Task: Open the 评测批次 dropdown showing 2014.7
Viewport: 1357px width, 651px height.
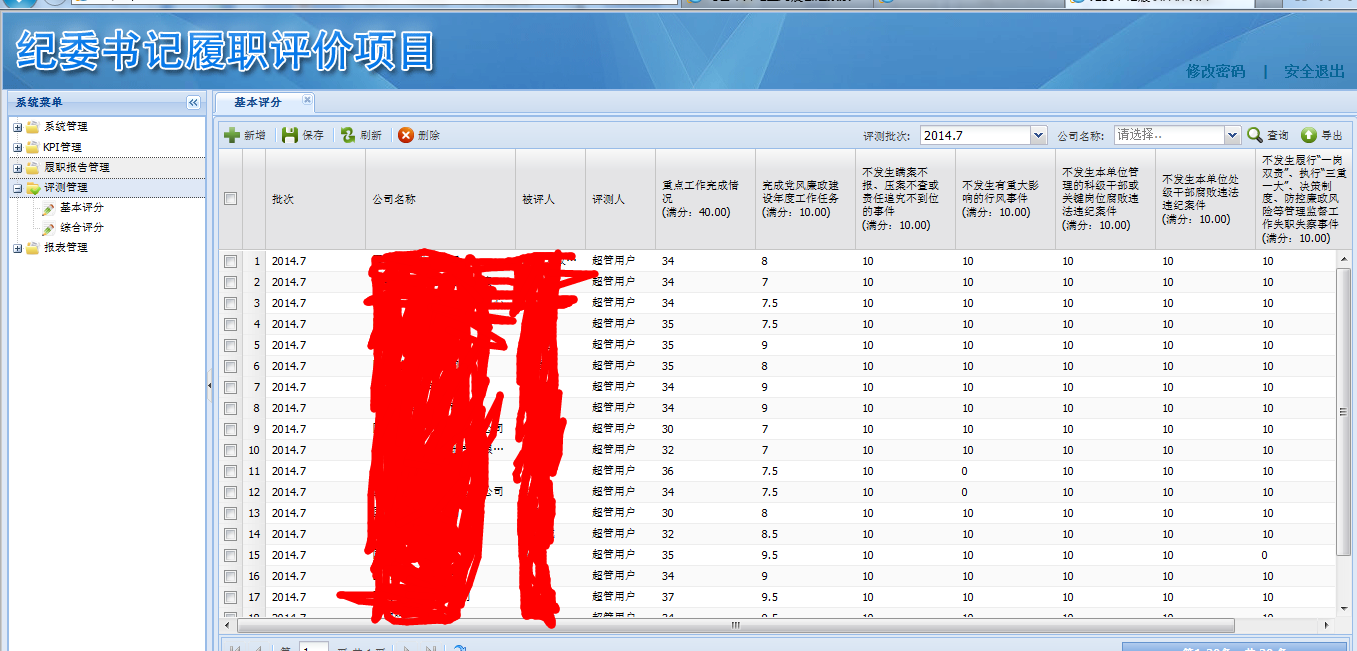Action: coord(1038,135)
